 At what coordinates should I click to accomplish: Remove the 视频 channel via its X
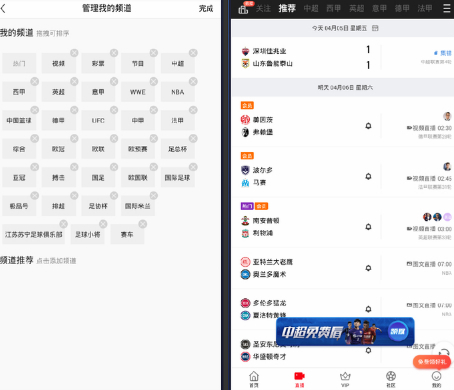(x=74, y=53)
